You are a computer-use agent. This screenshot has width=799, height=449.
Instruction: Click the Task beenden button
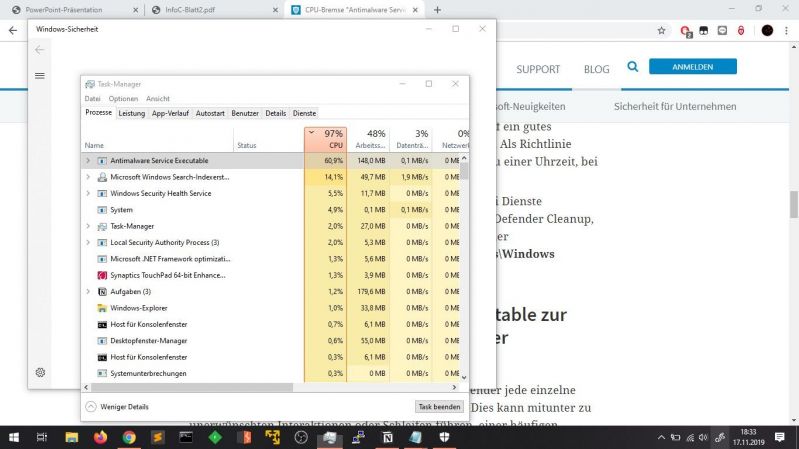439,407
